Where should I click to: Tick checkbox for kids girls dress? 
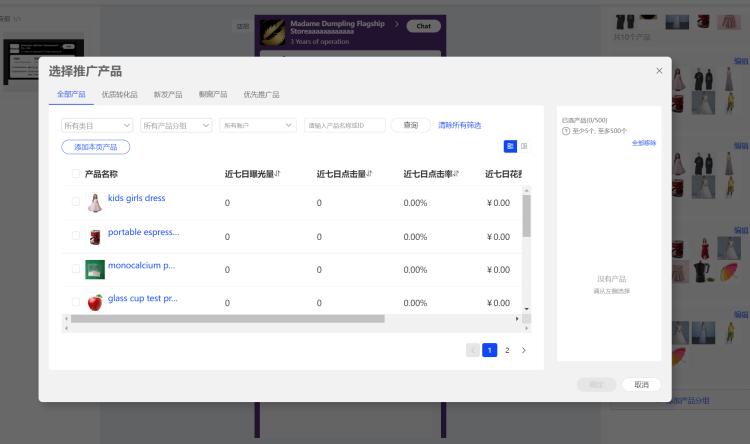76,202
